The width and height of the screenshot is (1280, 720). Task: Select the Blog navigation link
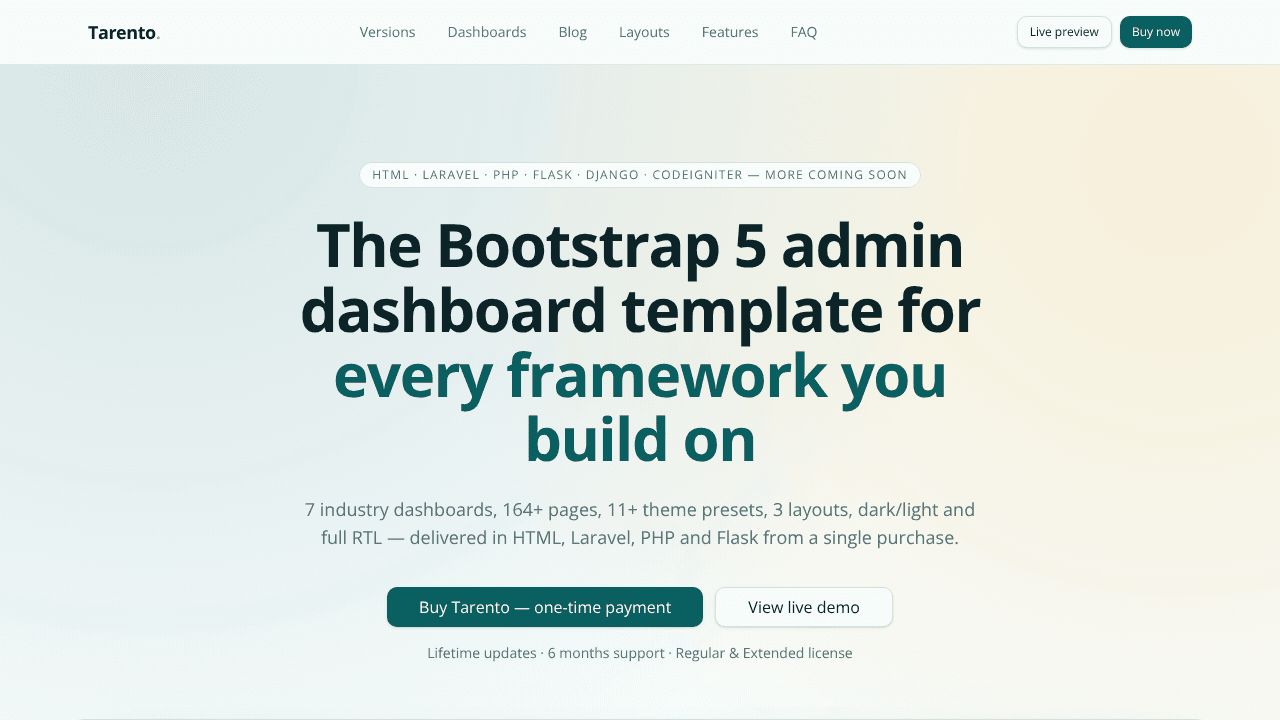pyautogui.click(x=572, y=32)
